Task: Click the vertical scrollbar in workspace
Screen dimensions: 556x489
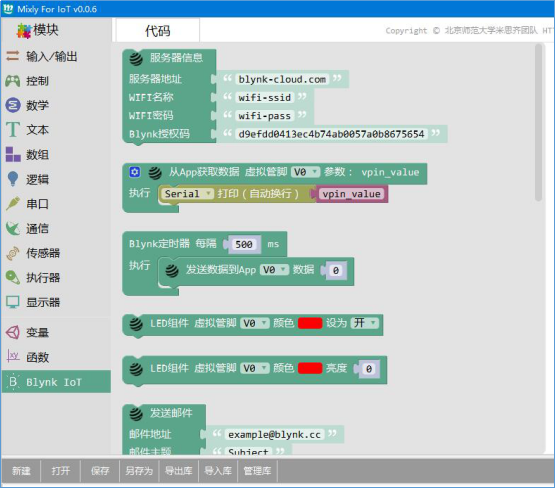Action: pos(539,122)
